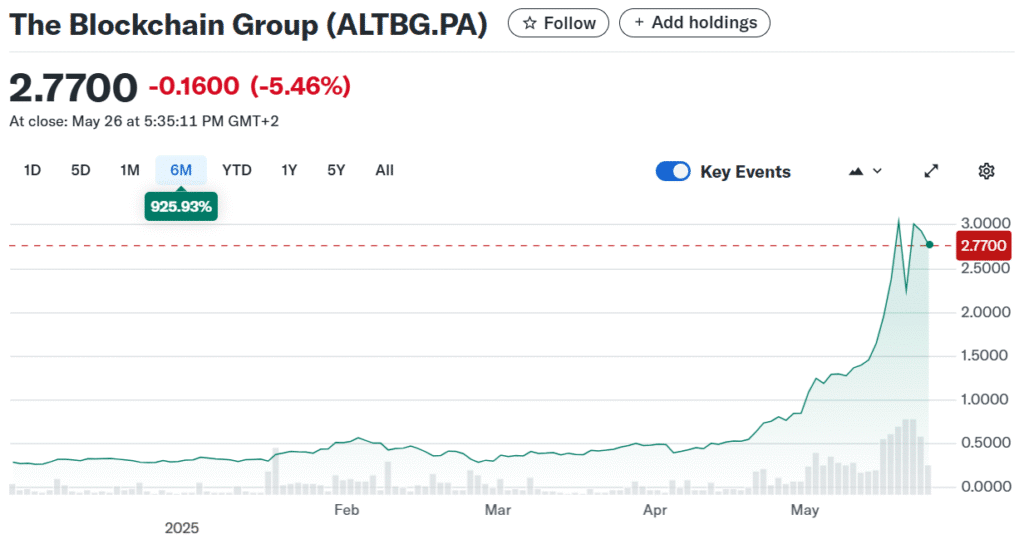
Task: Select the All time range
Action: tap(385, 170)
